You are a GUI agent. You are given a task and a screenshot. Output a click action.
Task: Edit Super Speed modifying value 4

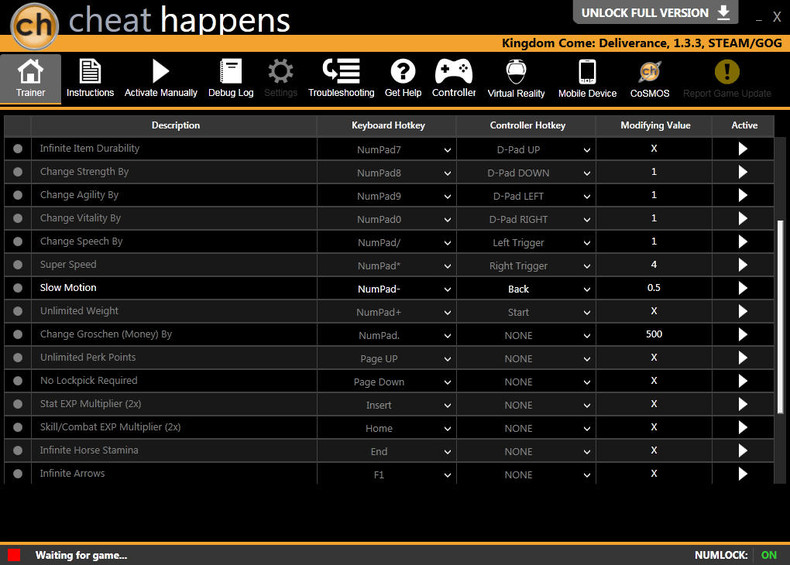coord(653,265)
